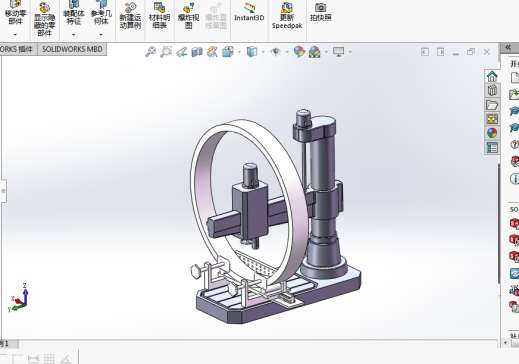
Task: Click the Take Snapshot (拍快照) camera icon
Action: click(321, 12)
